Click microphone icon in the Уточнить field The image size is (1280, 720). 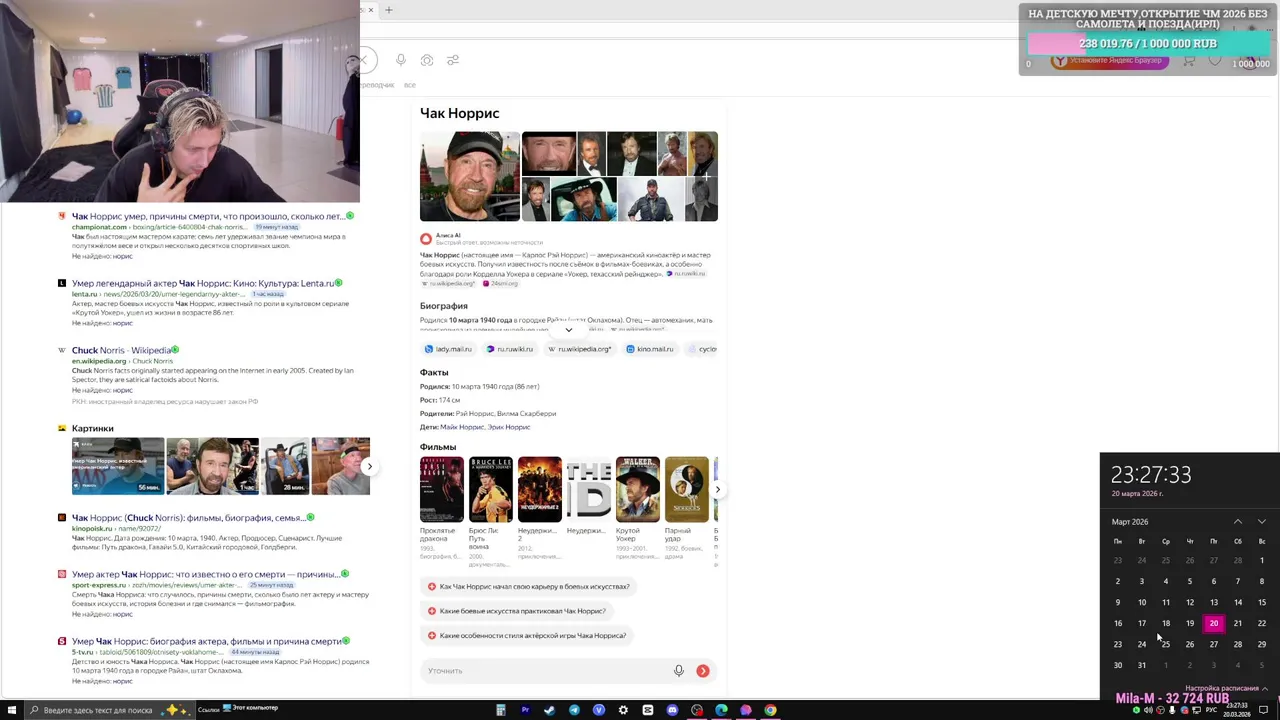678,671
